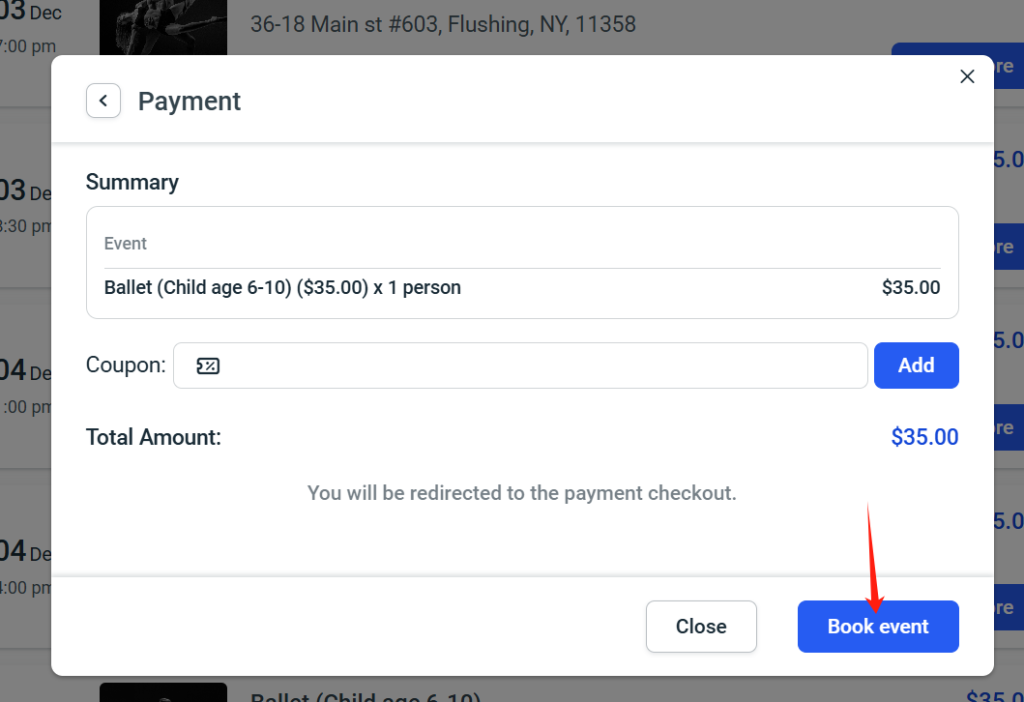This screenshot has height=702, width=1024.
Task: Focus the Coupon code input field
Action: click(x=540, y=366)
